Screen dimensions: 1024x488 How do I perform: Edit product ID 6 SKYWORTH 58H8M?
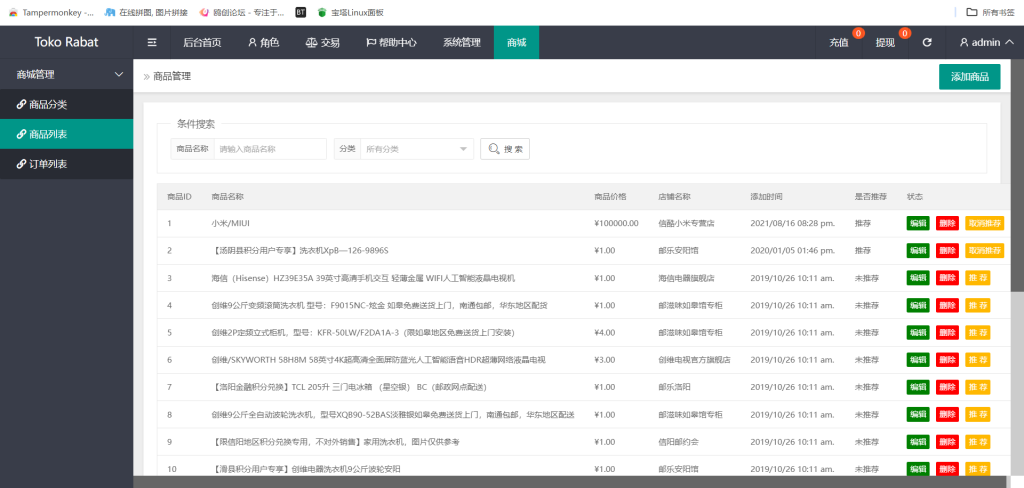(x=918, y=360)
